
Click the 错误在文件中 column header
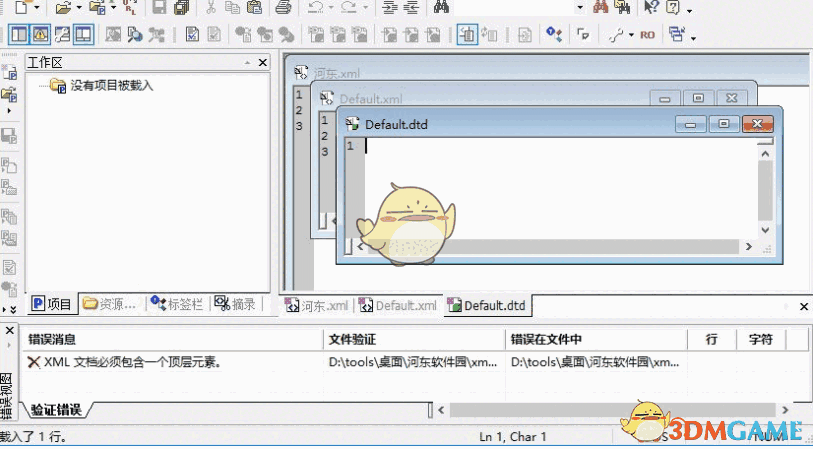(x=597, y=340)
